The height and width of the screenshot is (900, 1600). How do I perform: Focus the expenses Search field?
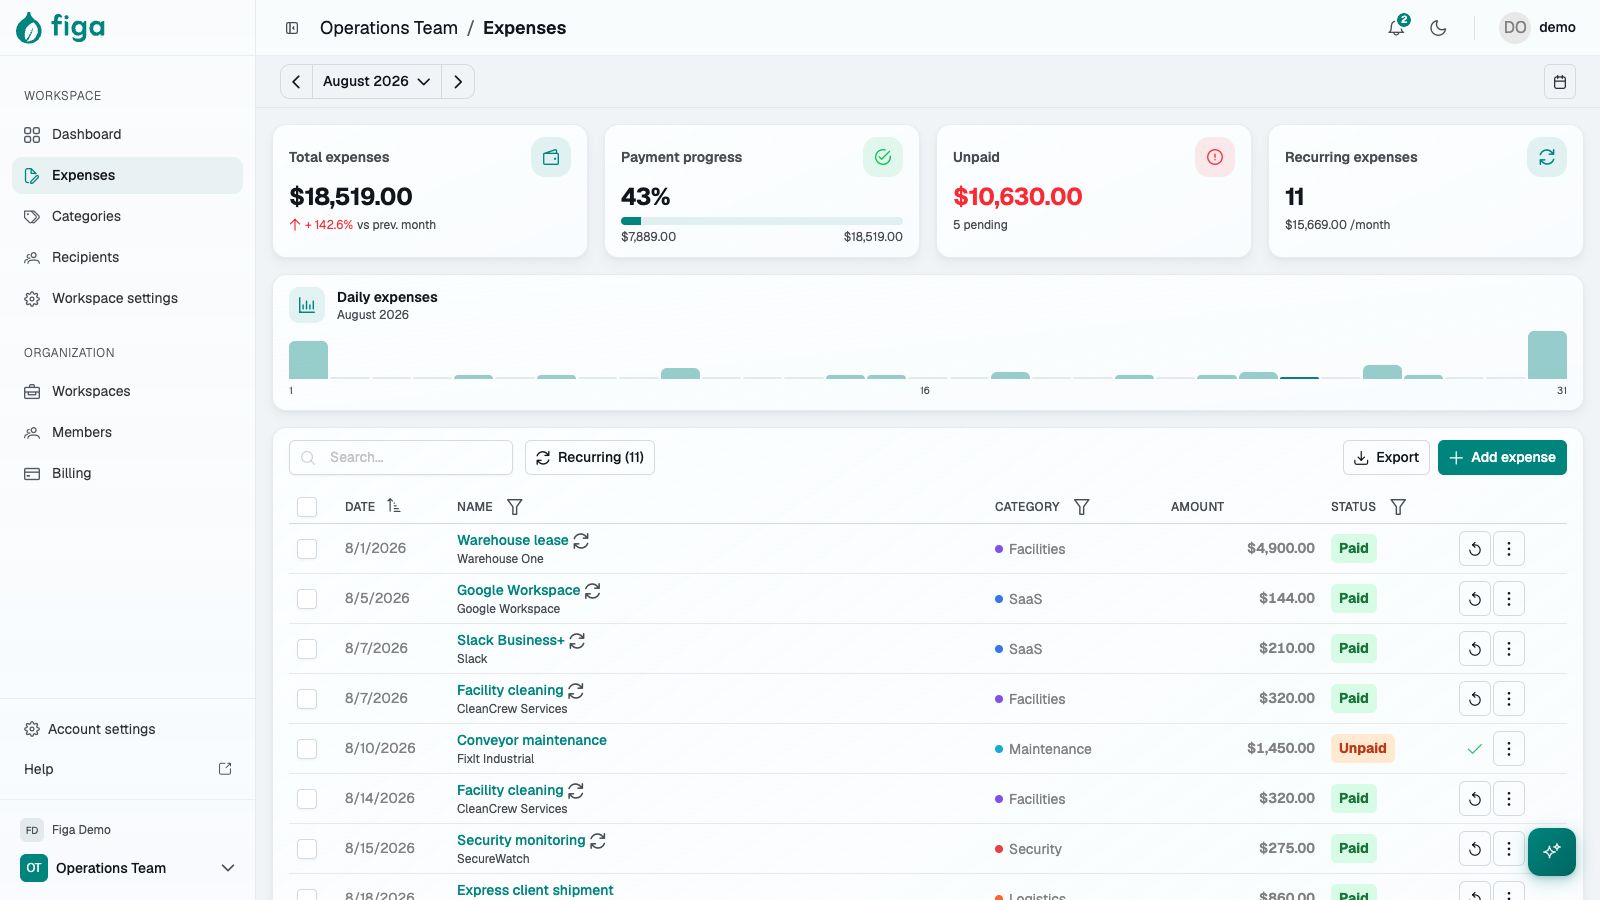[401, 457]
